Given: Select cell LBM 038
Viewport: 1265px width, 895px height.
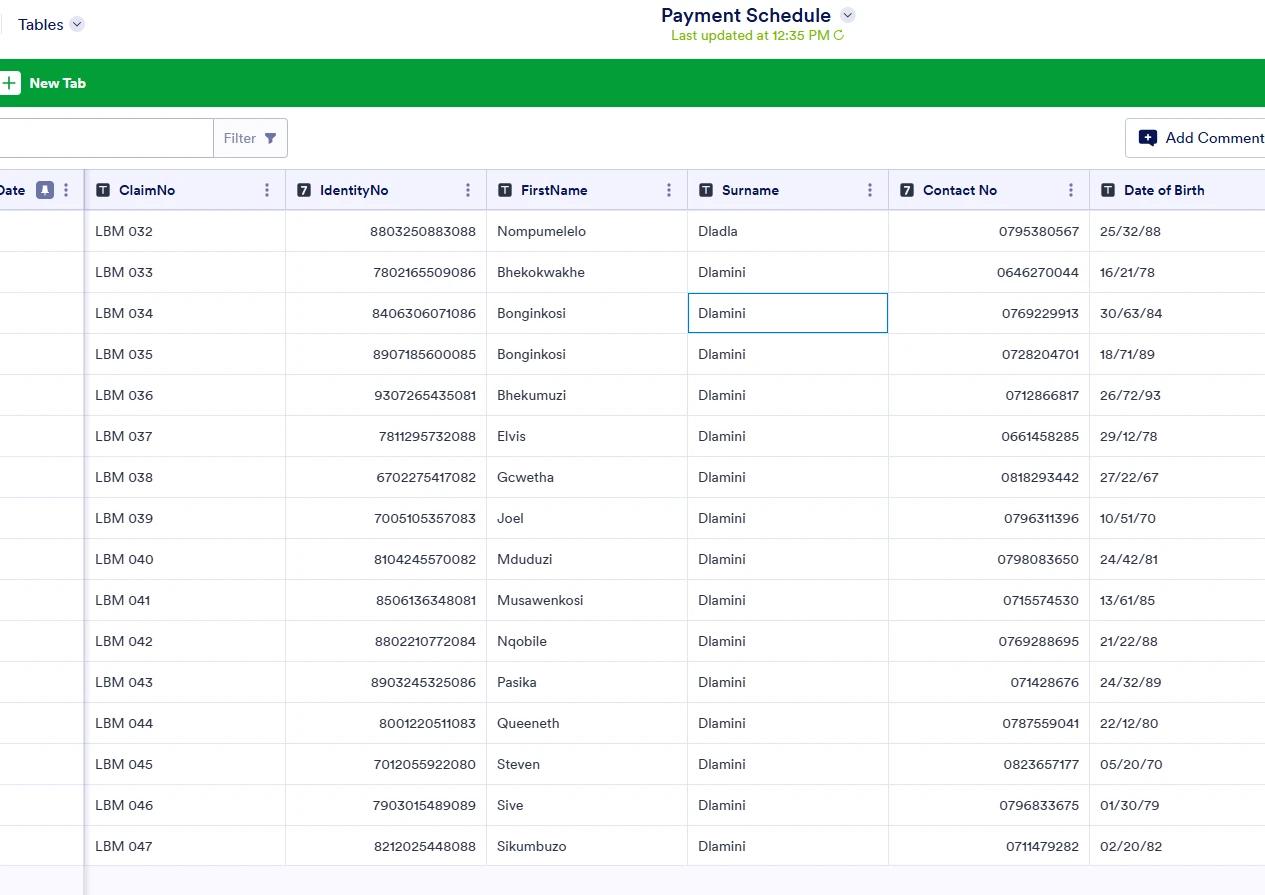Looking at the screenshot, I should [x=185, y=477].
